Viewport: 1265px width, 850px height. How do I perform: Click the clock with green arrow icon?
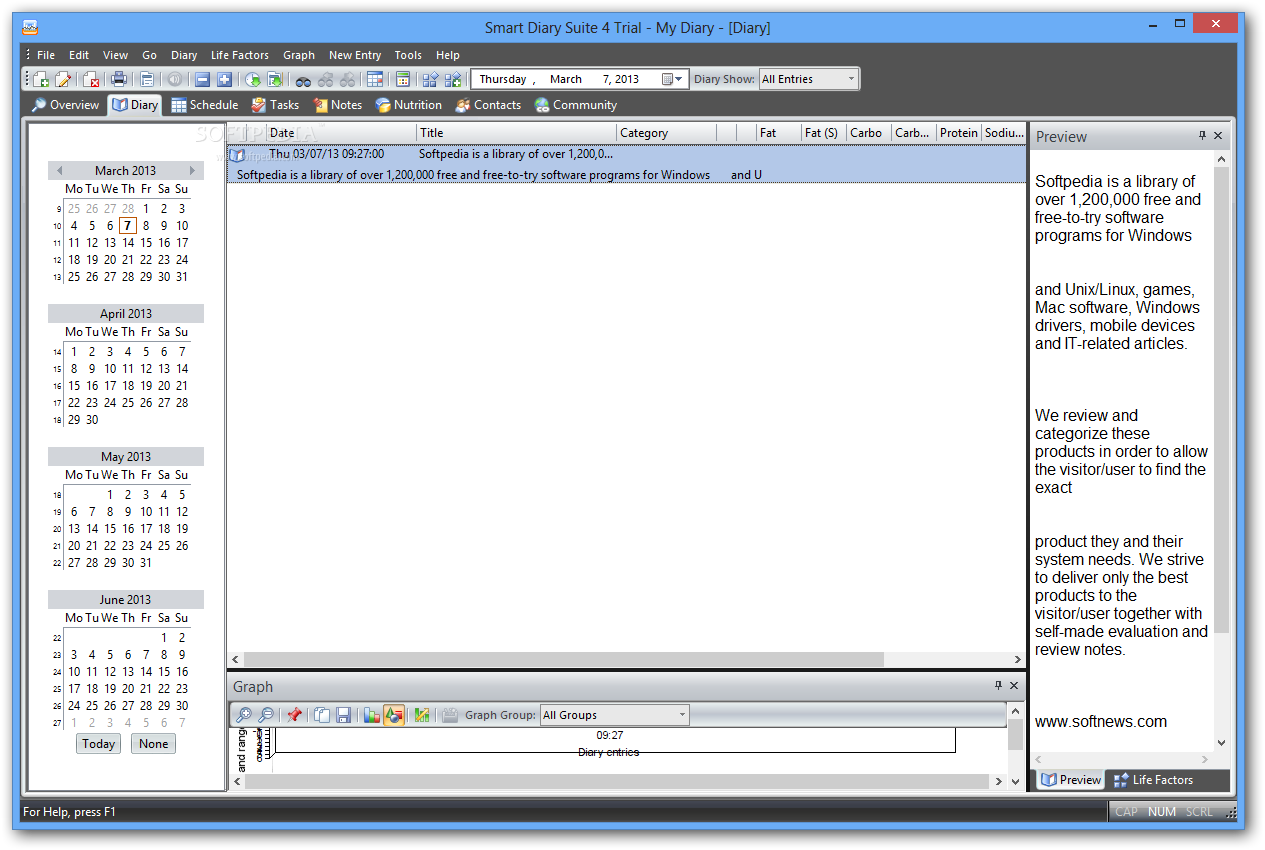click(252, 80)
